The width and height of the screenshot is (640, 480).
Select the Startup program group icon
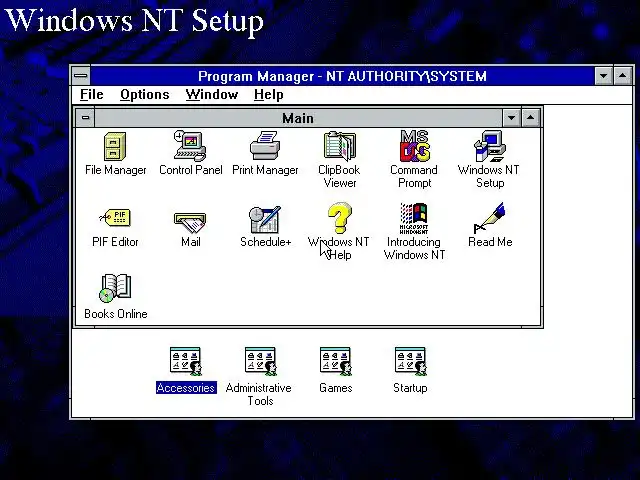coord(411,362)
